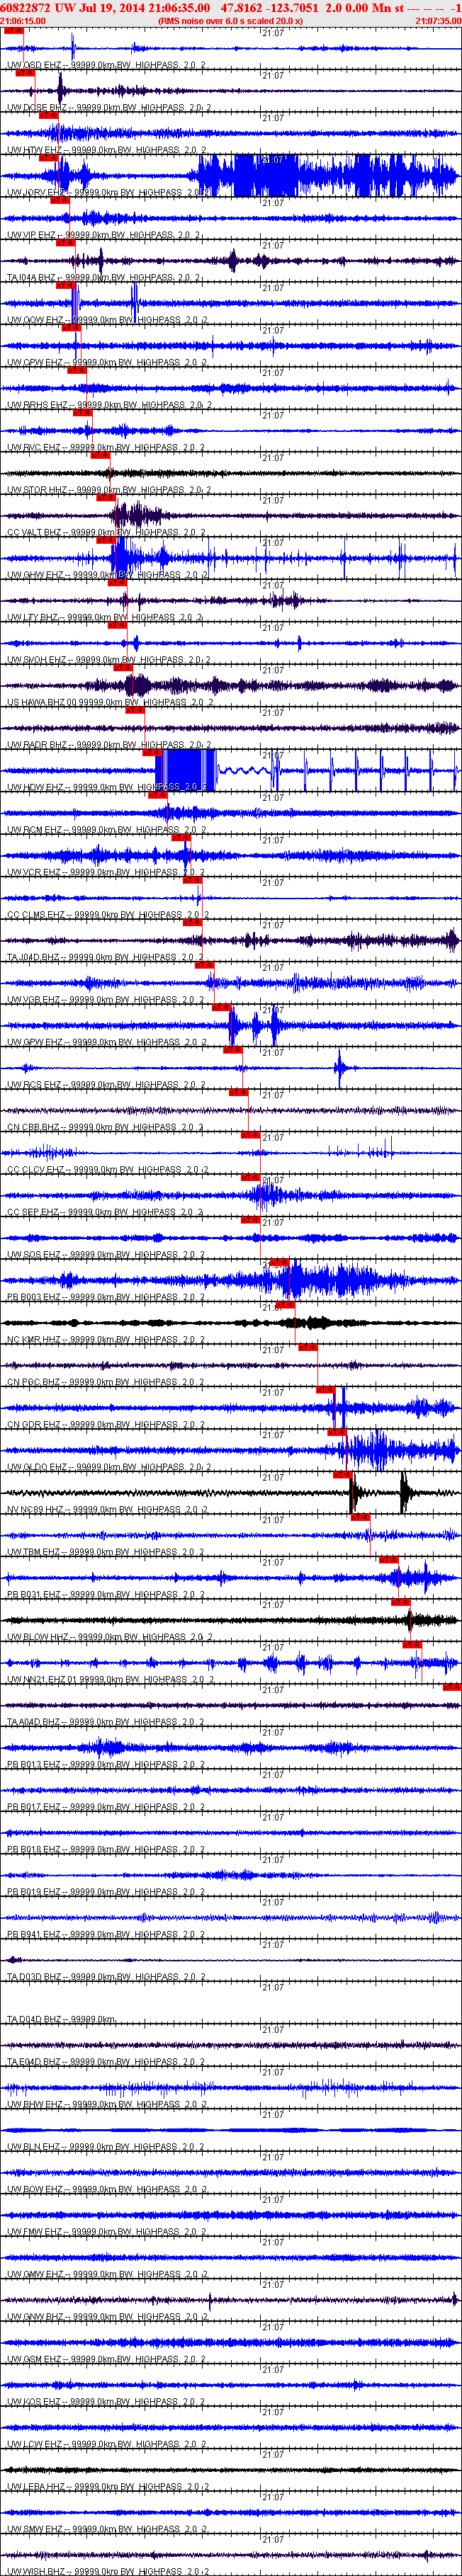Image resolution: width=462 pixels, height=2576 pixels.
Task: Select the PB B931 EHZ station label
Action: coord(105,1595)
